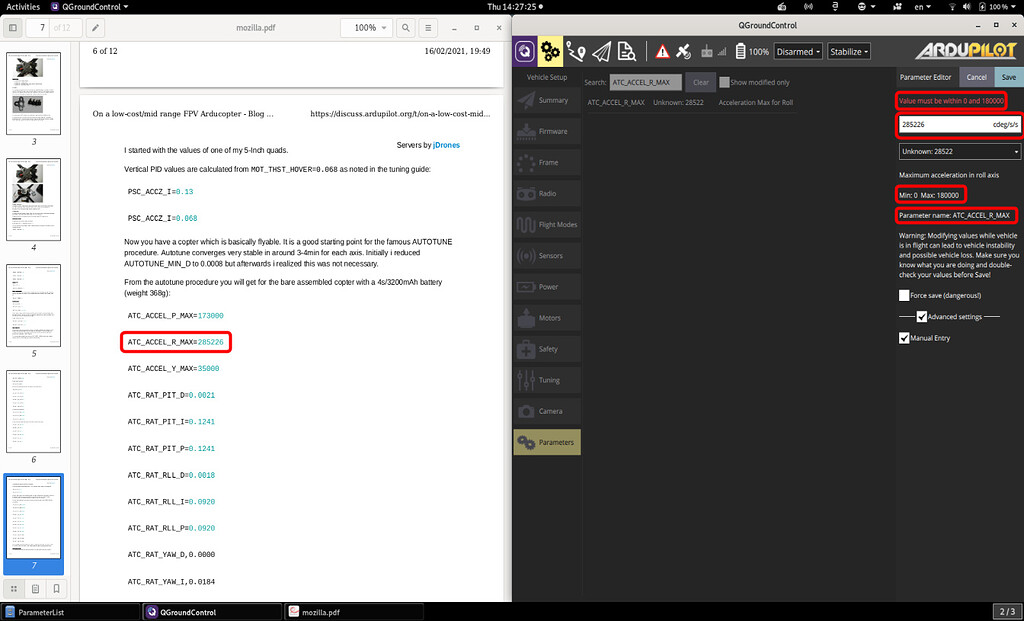This screenshot has height=621, width=1024.
Task: Open the Analyze tools document icon
Action: pos(628,51)
